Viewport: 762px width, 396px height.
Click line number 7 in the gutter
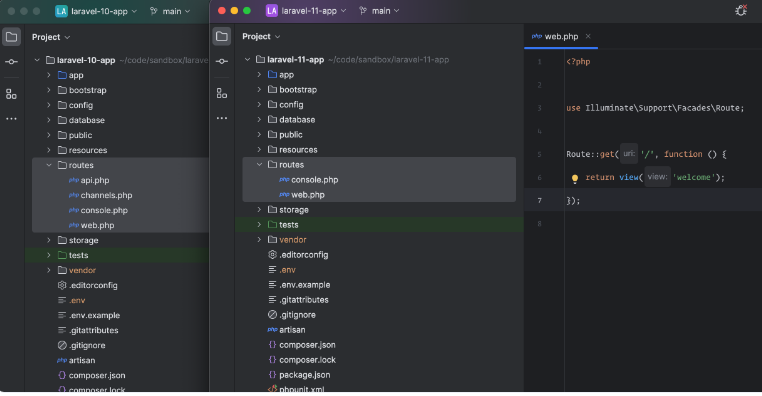(x=539, y=201)
